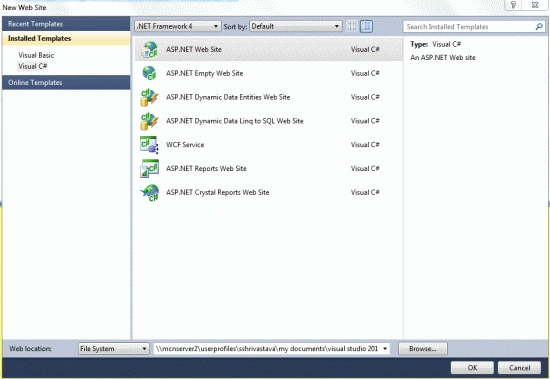
Task: Open the File System location type dropdown
Action: pos(114,348)
